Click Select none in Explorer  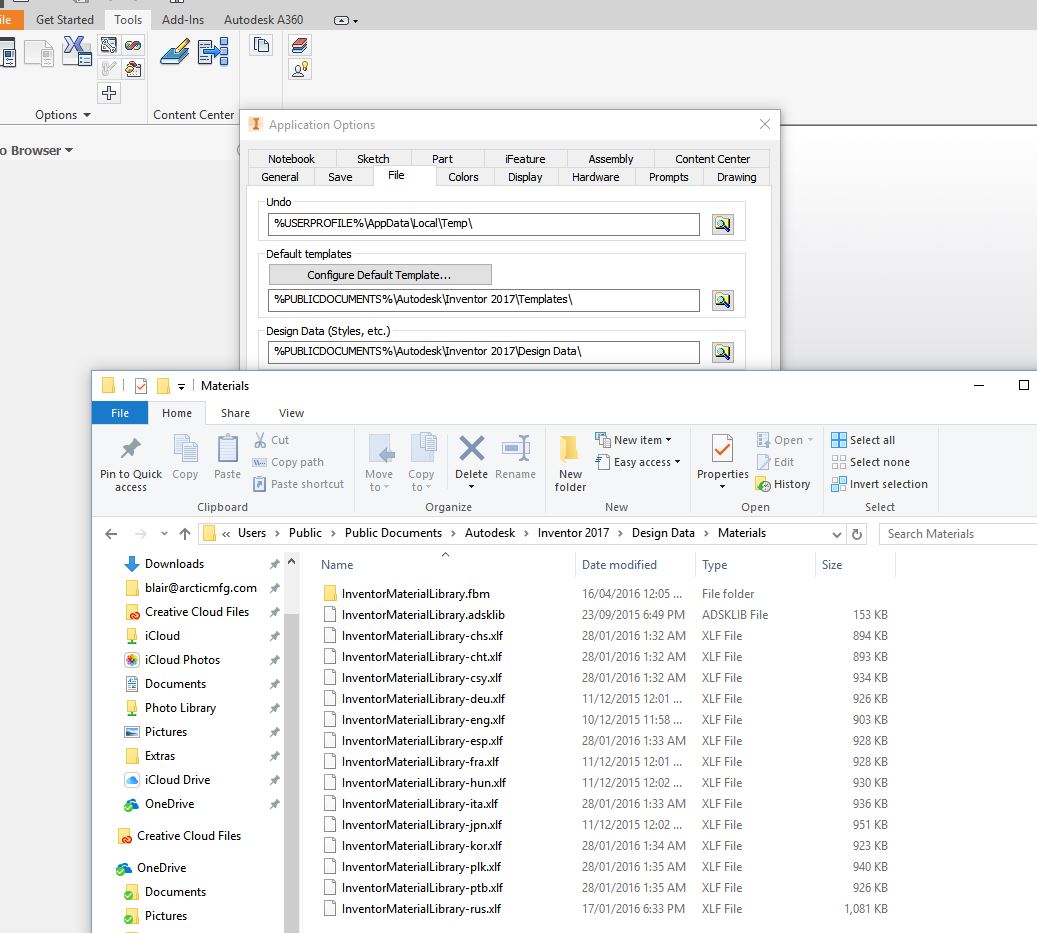[x=871, y=462]
